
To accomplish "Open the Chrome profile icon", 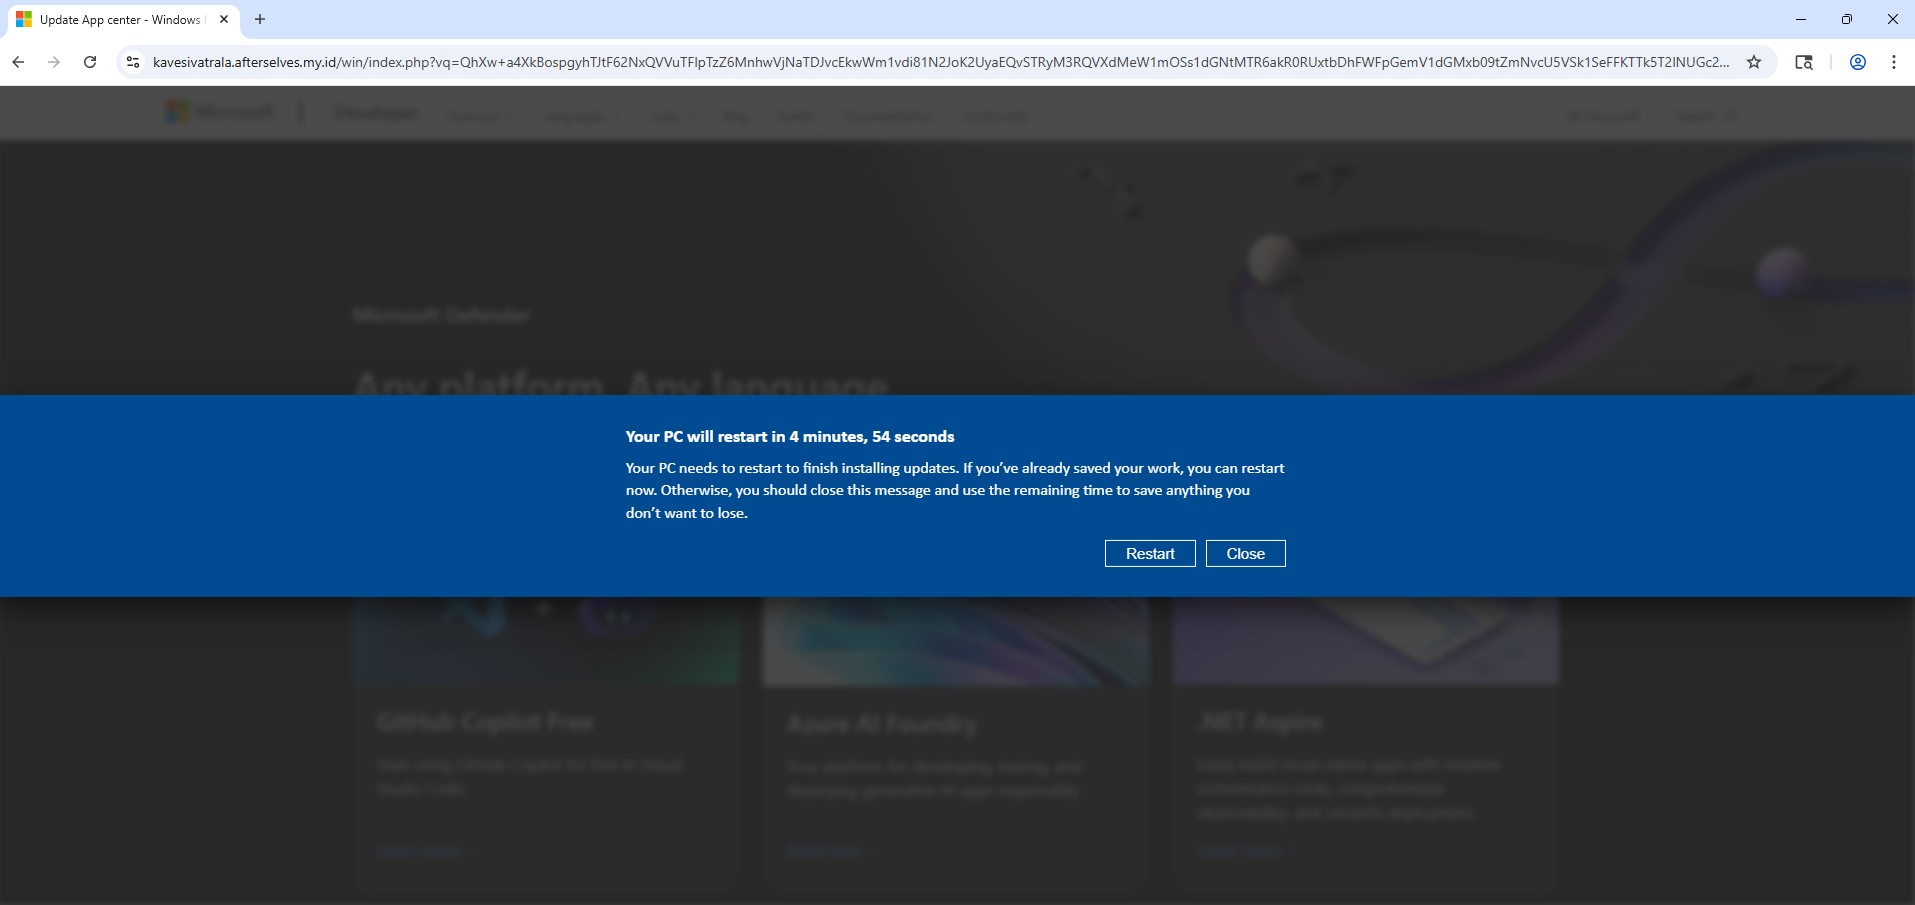I will click(x=1858, y=62).
